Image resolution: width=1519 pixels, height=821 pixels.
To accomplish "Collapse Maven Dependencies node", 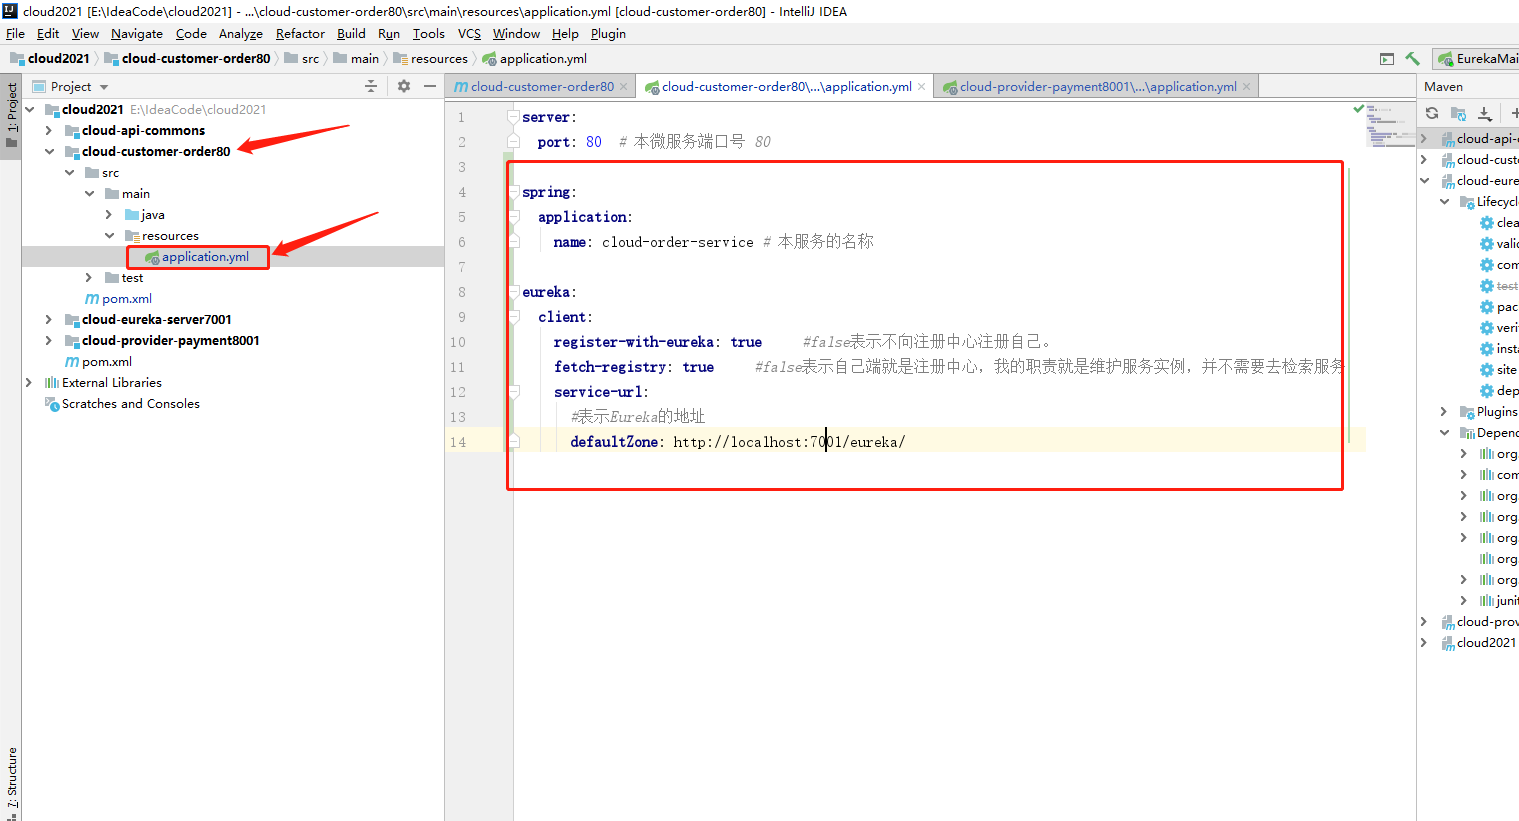I will (1445, 433).
